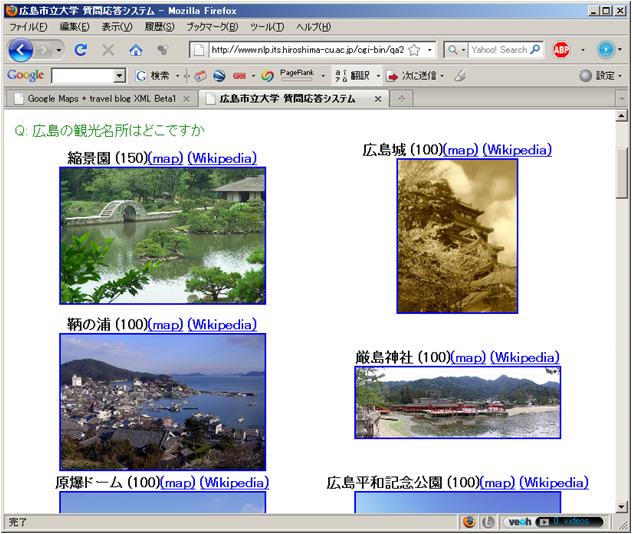Bookmark this page with the star icon
Screen dimensions: 632x534
[x=414, y=49]
